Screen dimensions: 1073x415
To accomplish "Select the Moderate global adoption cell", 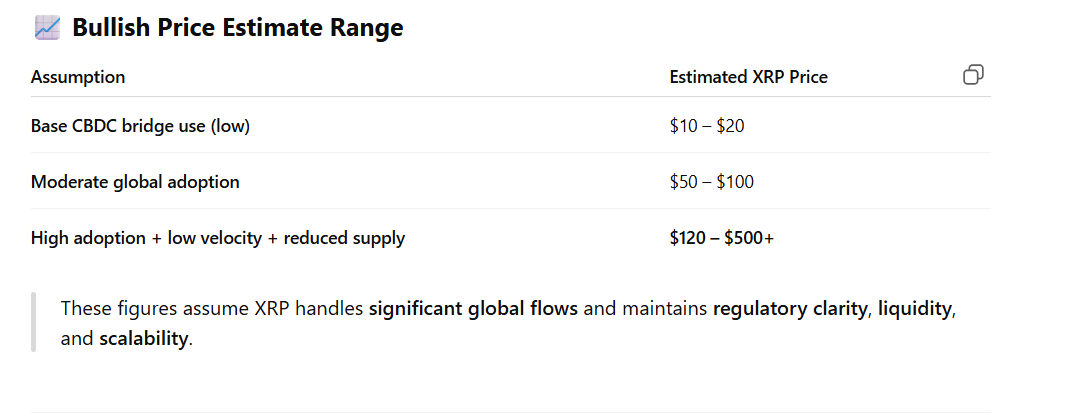I will click(x=135, y=182).
